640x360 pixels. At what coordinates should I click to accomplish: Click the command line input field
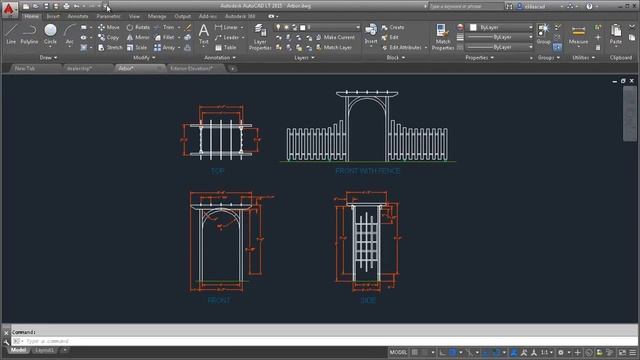click(325, 341)
